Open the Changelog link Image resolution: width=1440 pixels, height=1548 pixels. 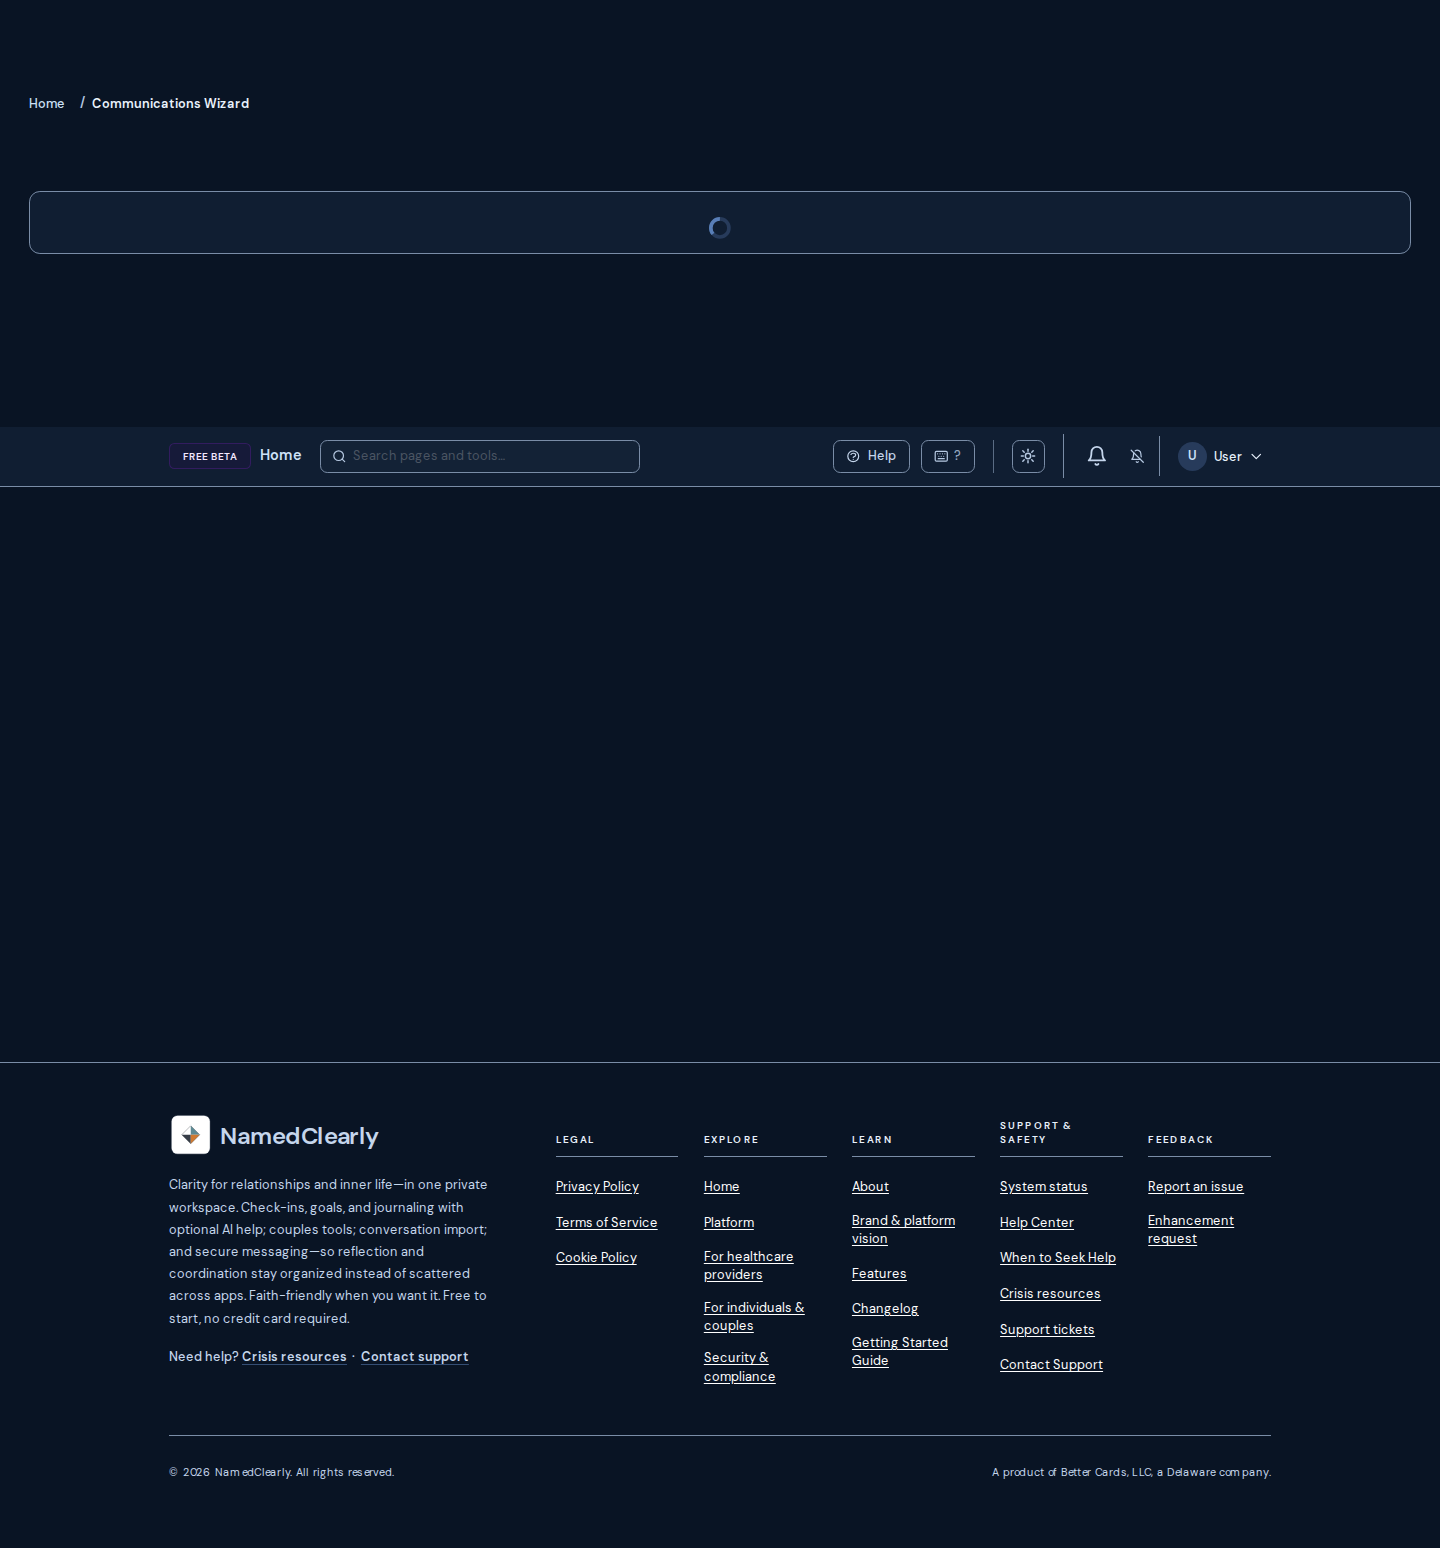(885, 1308)
